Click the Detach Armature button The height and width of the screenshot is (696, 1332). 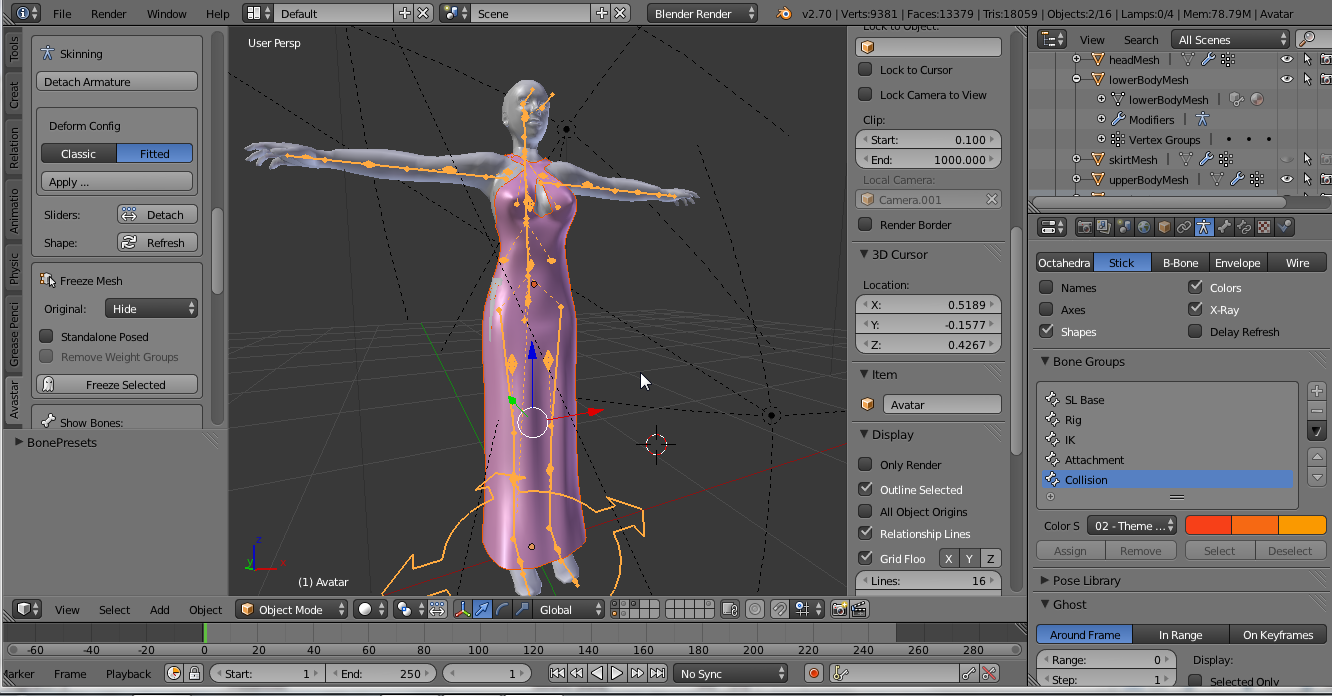117,82
